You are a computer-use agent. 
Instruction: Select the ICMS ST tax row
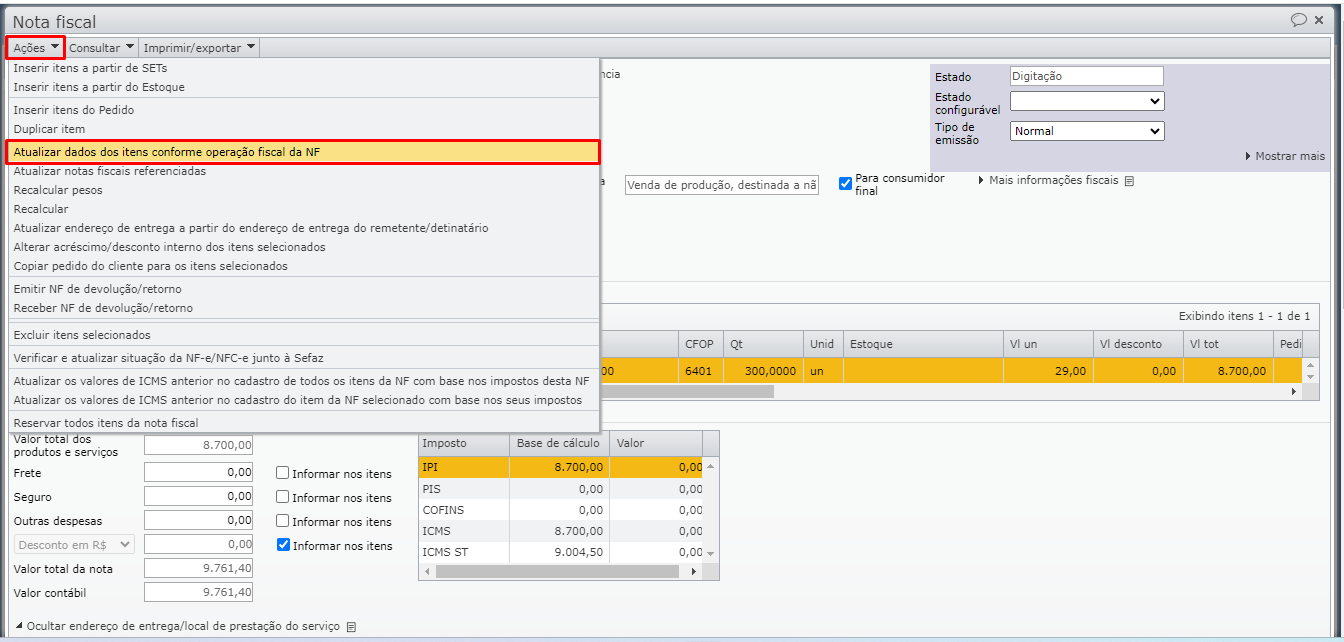pyautogui.click(x=561, y=552)
